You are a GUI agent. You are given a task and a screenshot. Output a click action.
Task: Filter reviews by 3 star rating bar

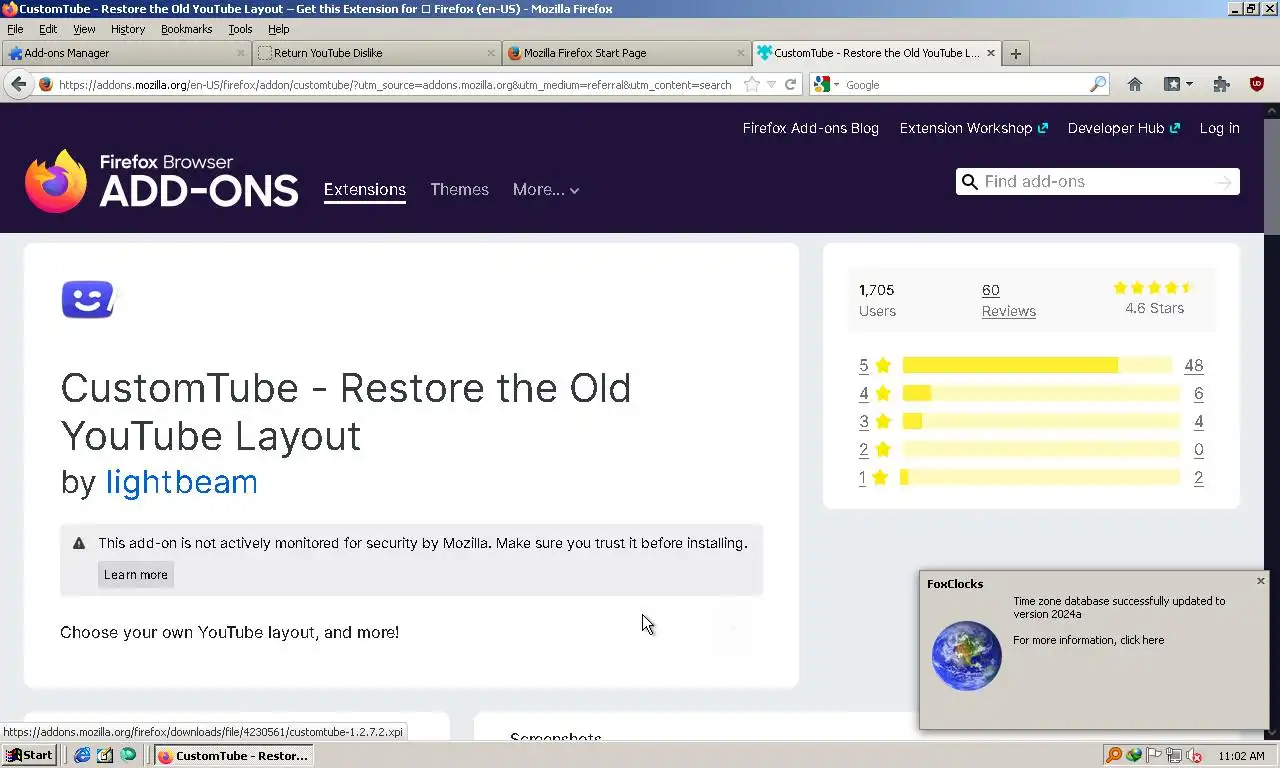pyautogui.click(x=1041, y=421)
